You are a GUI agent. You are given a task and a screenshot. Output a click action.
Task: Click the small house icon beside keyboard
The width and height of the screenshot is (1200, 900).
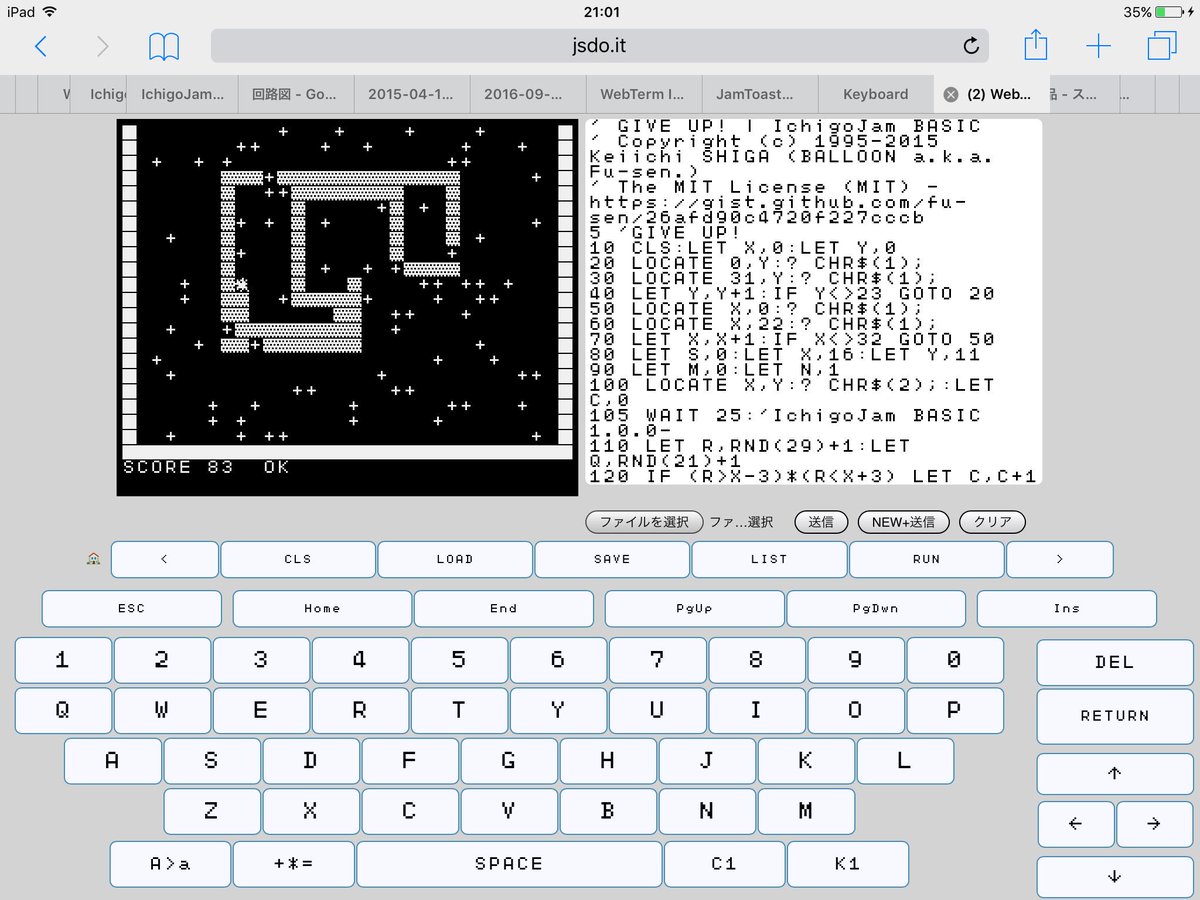94,559
